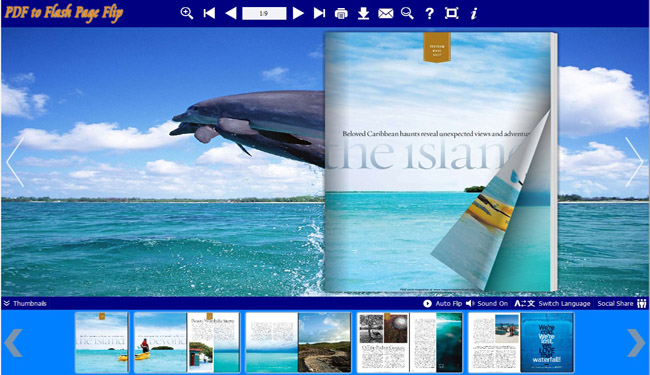Image resolution: width=650 pixels, height=375 pixels.
Task: Open the thumbnail spread with the red kayaker
Action: [187, 343]
